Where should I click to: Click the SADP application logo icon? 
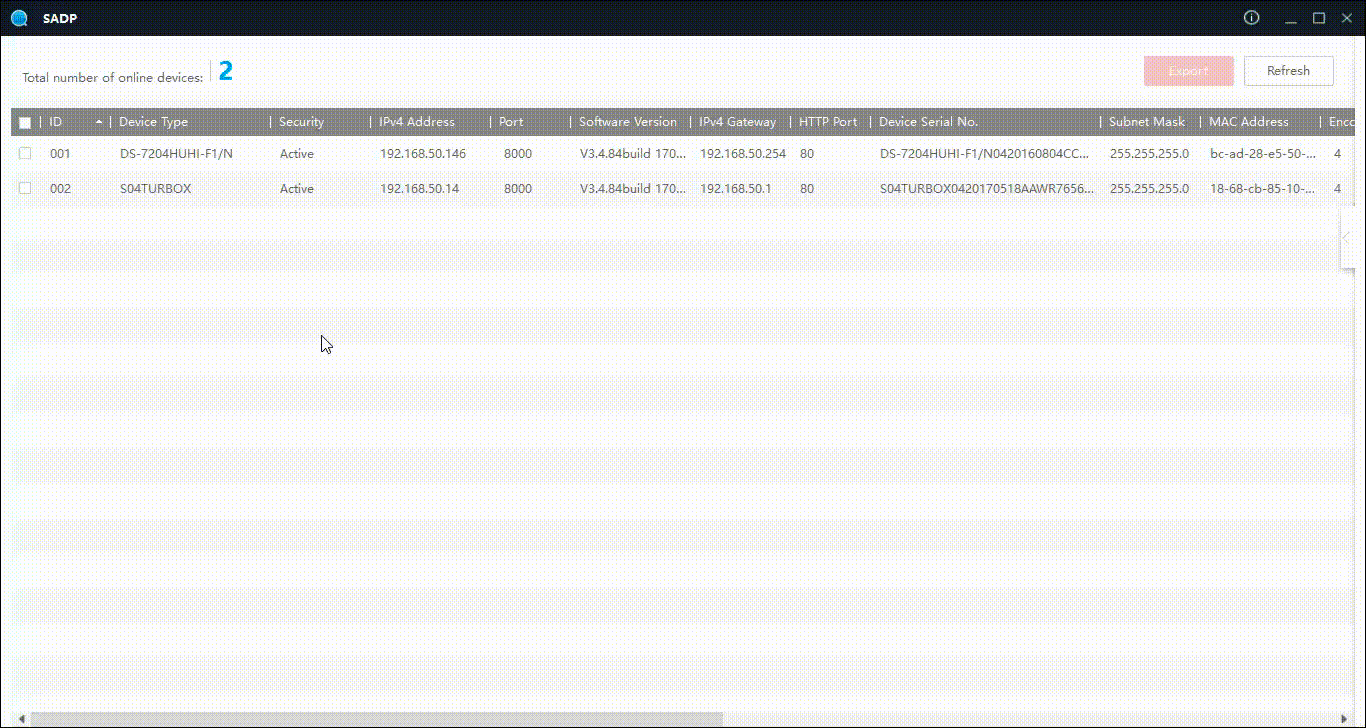pyautogui.click(x=19, y=18)
